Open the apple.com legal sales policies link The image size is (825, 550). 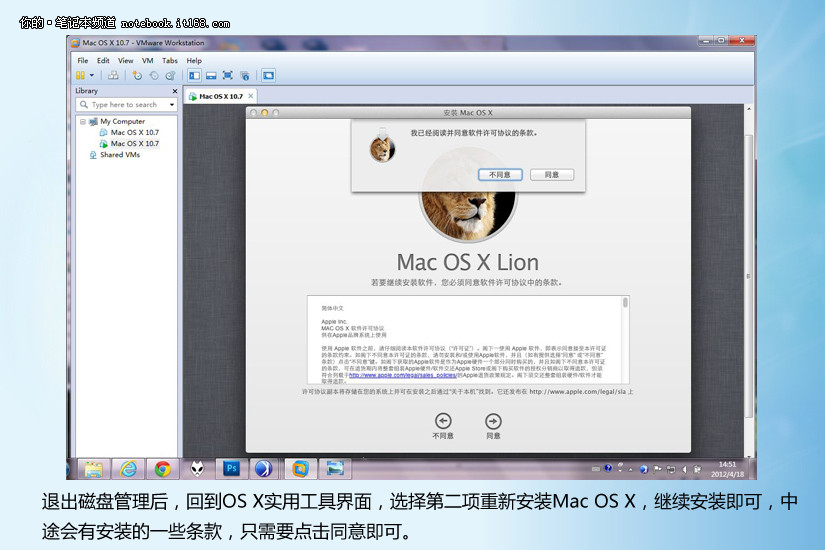pos(403,375)
